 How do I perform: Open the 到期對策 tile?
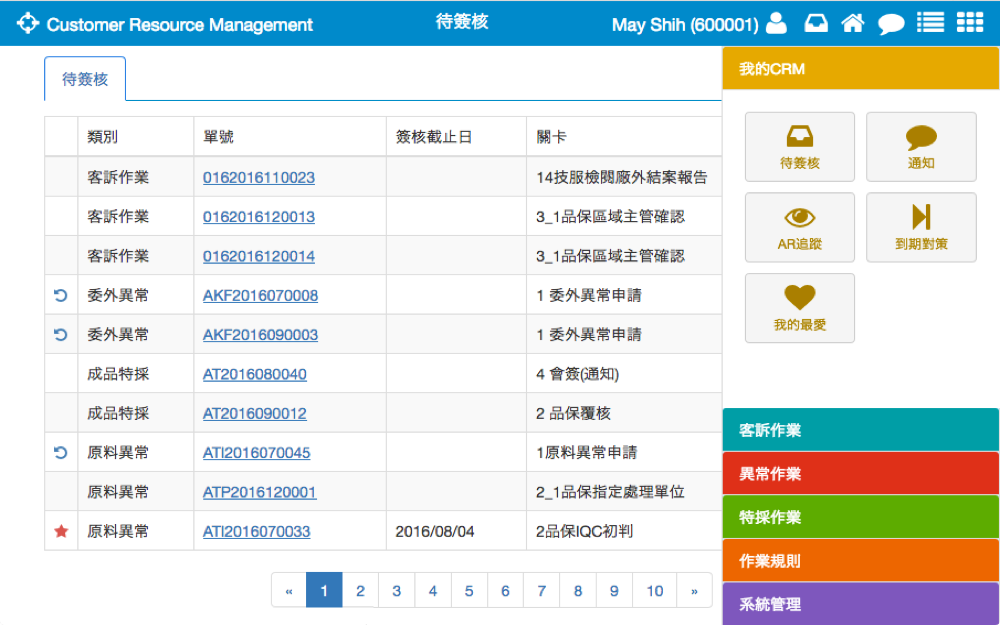point(921,227)
